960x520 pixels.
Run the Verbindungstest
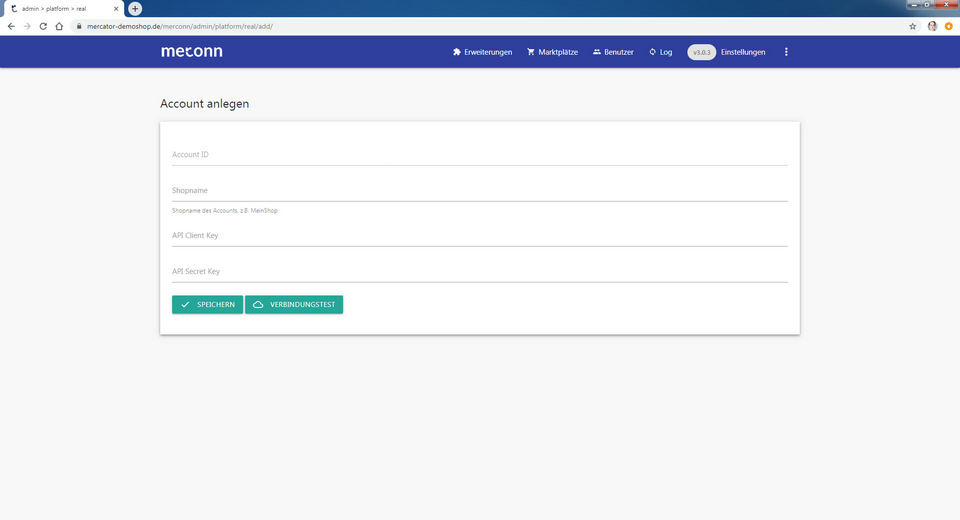pos(294,304)
